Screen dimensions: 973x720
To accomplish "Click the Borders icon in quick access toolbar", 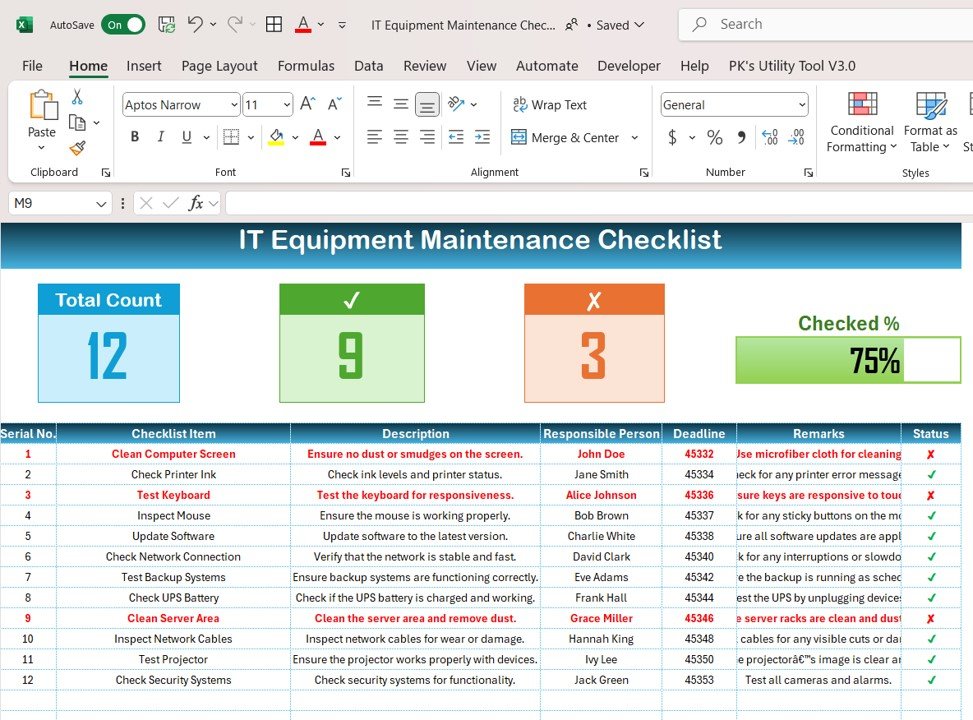I will pyautogui.click(x=274, y=24).
